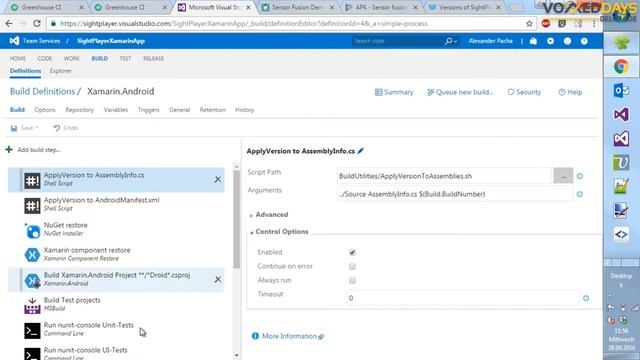The width and height of the screenshot is (640, 360).
Task: Click the Script Path input field
Action: pos(444,176)
